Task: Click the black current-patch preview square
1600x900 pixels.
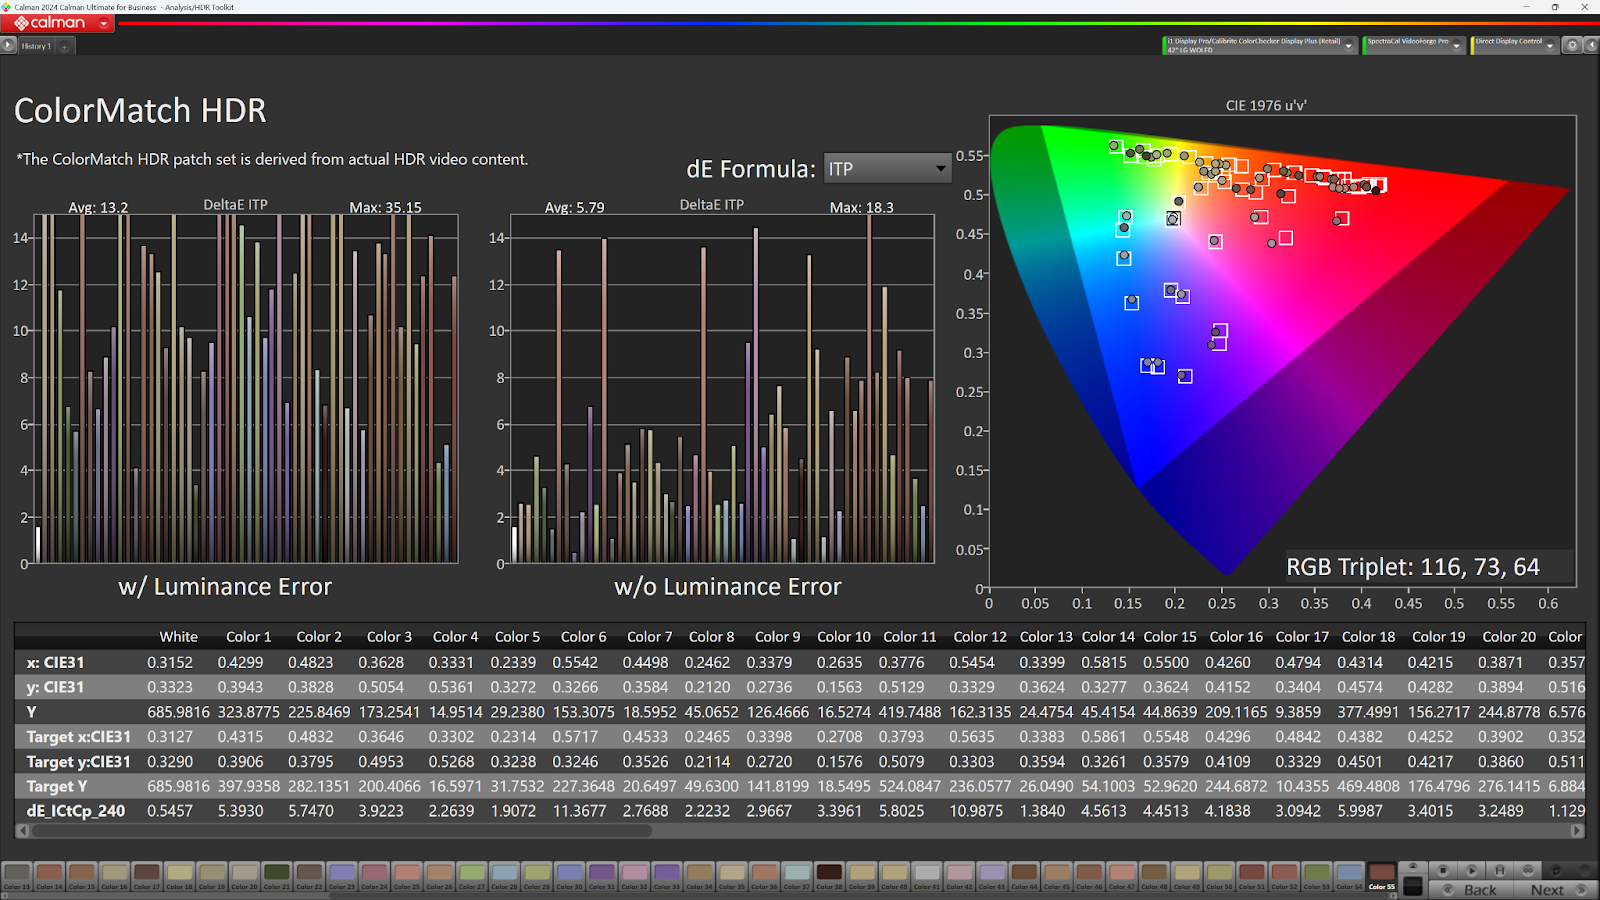Action: [1413, 886]
